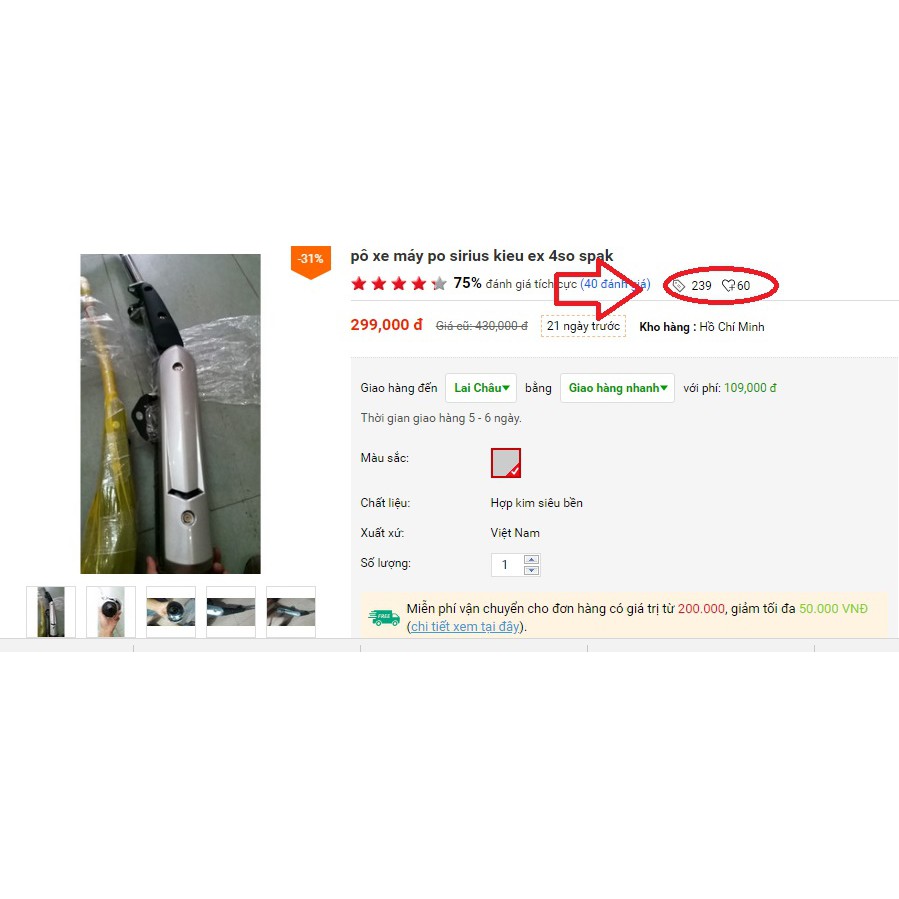Viewport: 899px width, 899px height.
Task: Click the price tag icon beside 239
Action: (x=678, y=286)
